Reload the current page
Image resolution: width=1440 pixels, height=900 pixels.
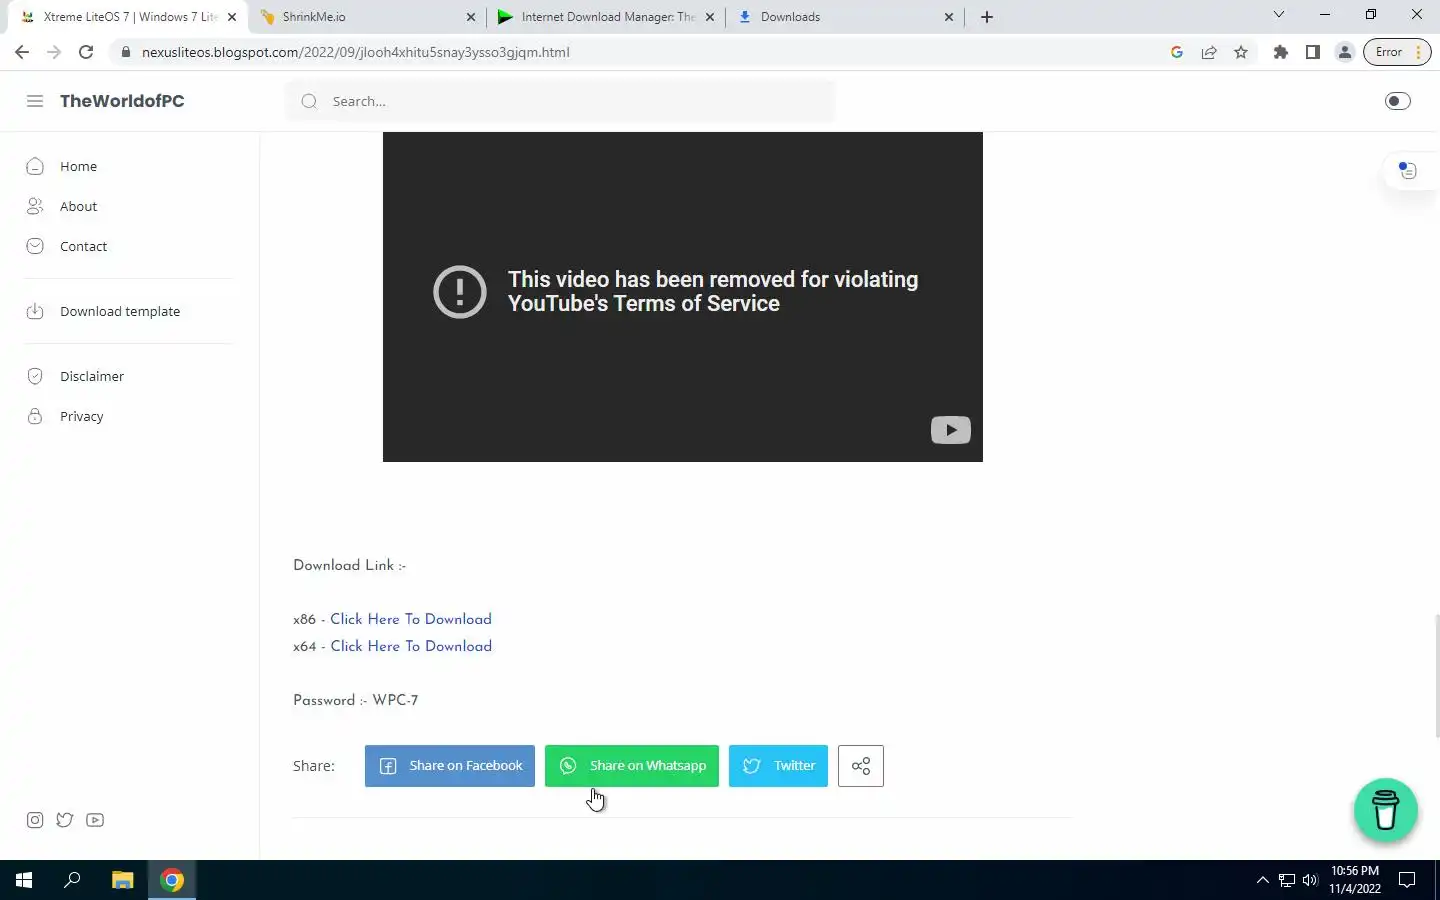tap(86, 52)
